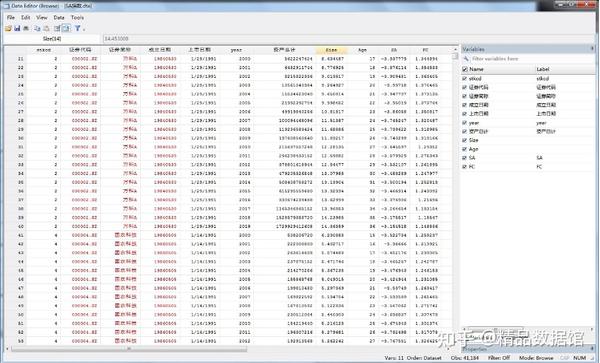
Task: Open the toolbar options dropdown arrow
Action: point(84,29)
